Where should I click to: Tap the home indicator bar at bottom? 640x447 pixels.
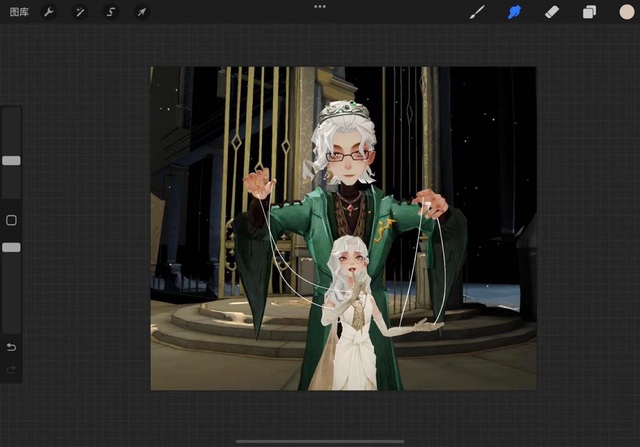(x=320, y=441)
